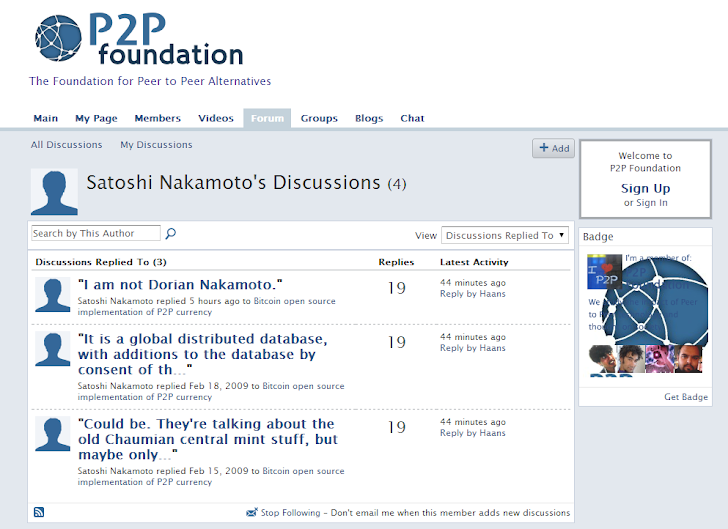Click avatar beside "It is a global distributed database"
The width and height of the screenshot is (728, 529).
click(x=52, y=349)
